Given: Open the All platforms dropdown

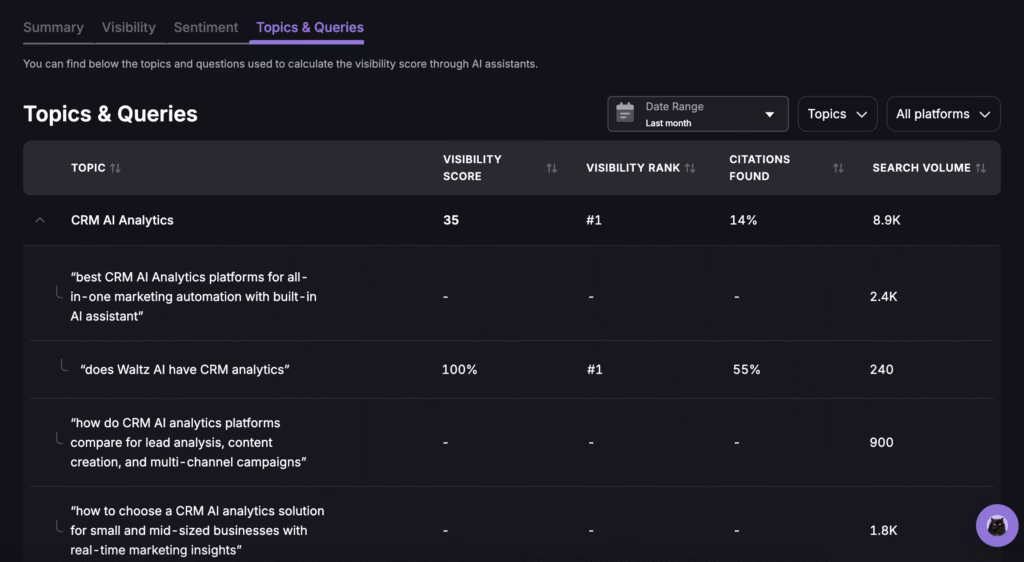Looking at the screenshot, I should (x=943, y=114).
